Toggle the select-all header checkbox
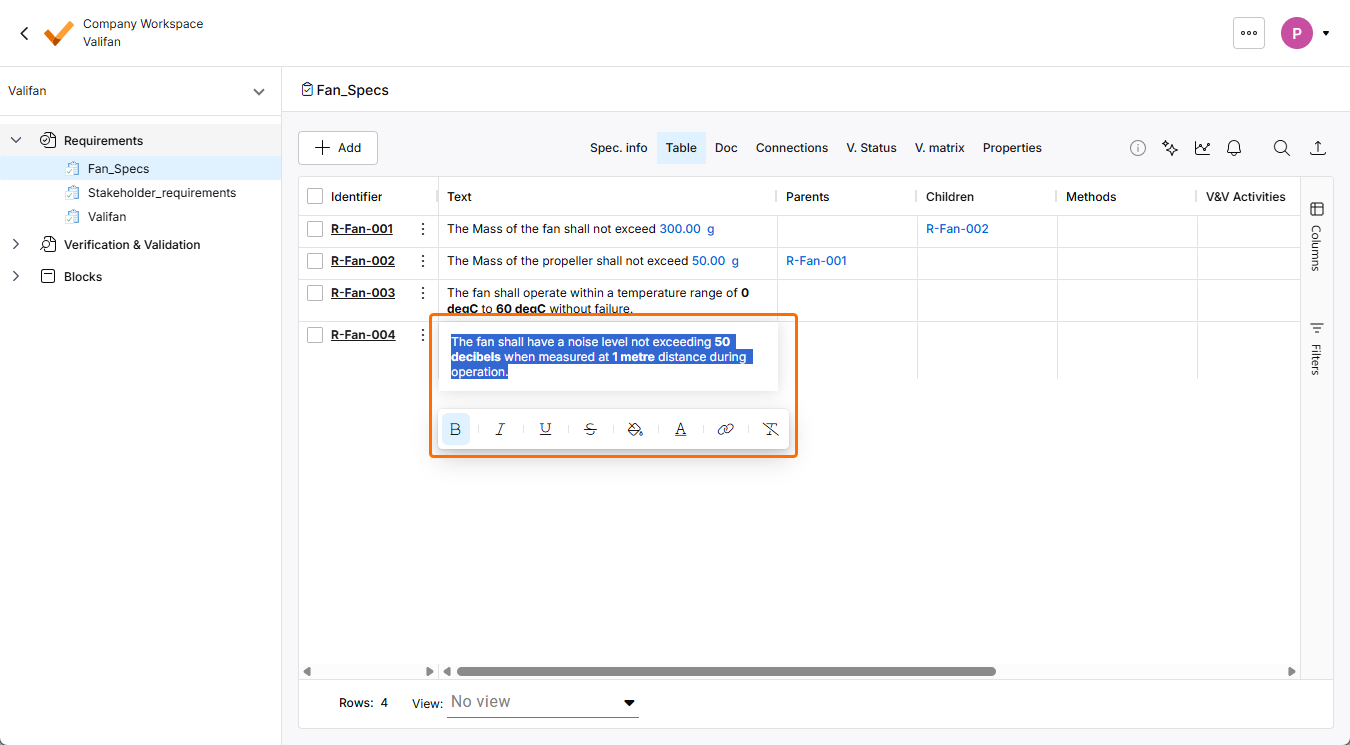This screenshot has width=1350, height=745. pyautogui.click(x=315, y=197)
